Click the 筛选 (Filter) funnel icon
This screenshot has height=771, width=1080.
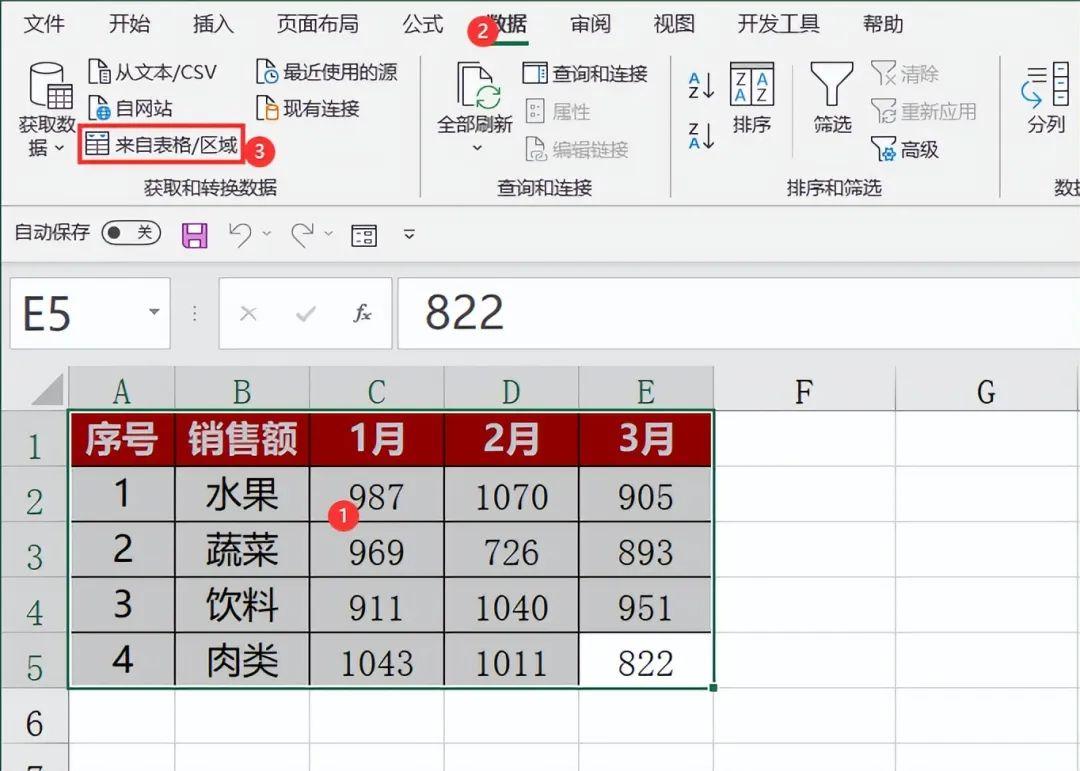(x=831, y=87)
